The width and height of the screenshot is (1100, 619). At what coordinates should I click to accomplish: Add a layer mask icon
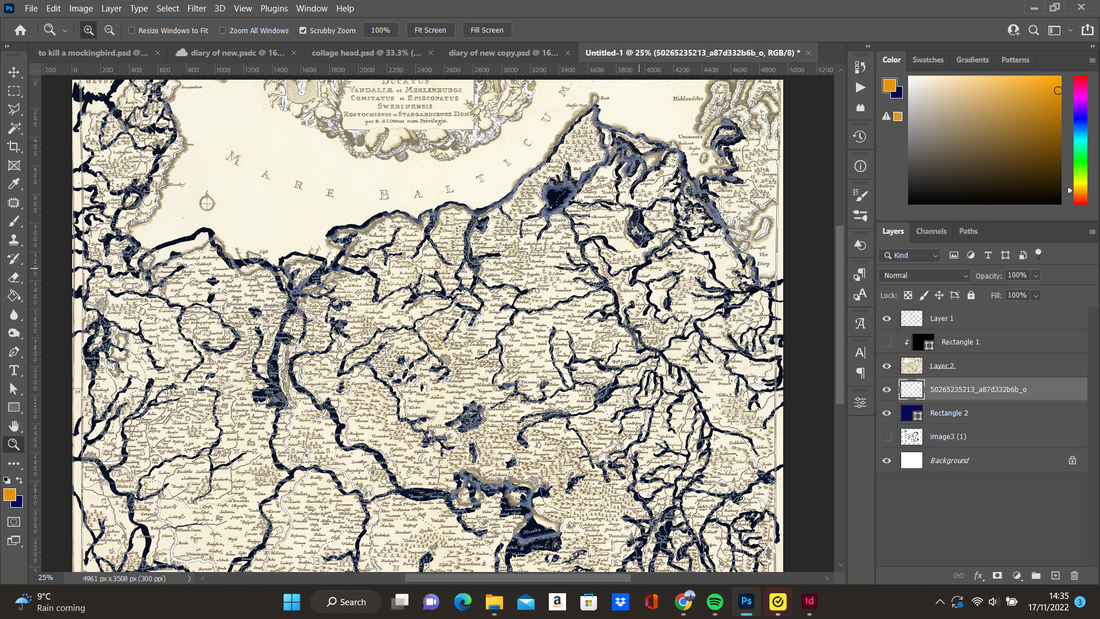[997, 575]
